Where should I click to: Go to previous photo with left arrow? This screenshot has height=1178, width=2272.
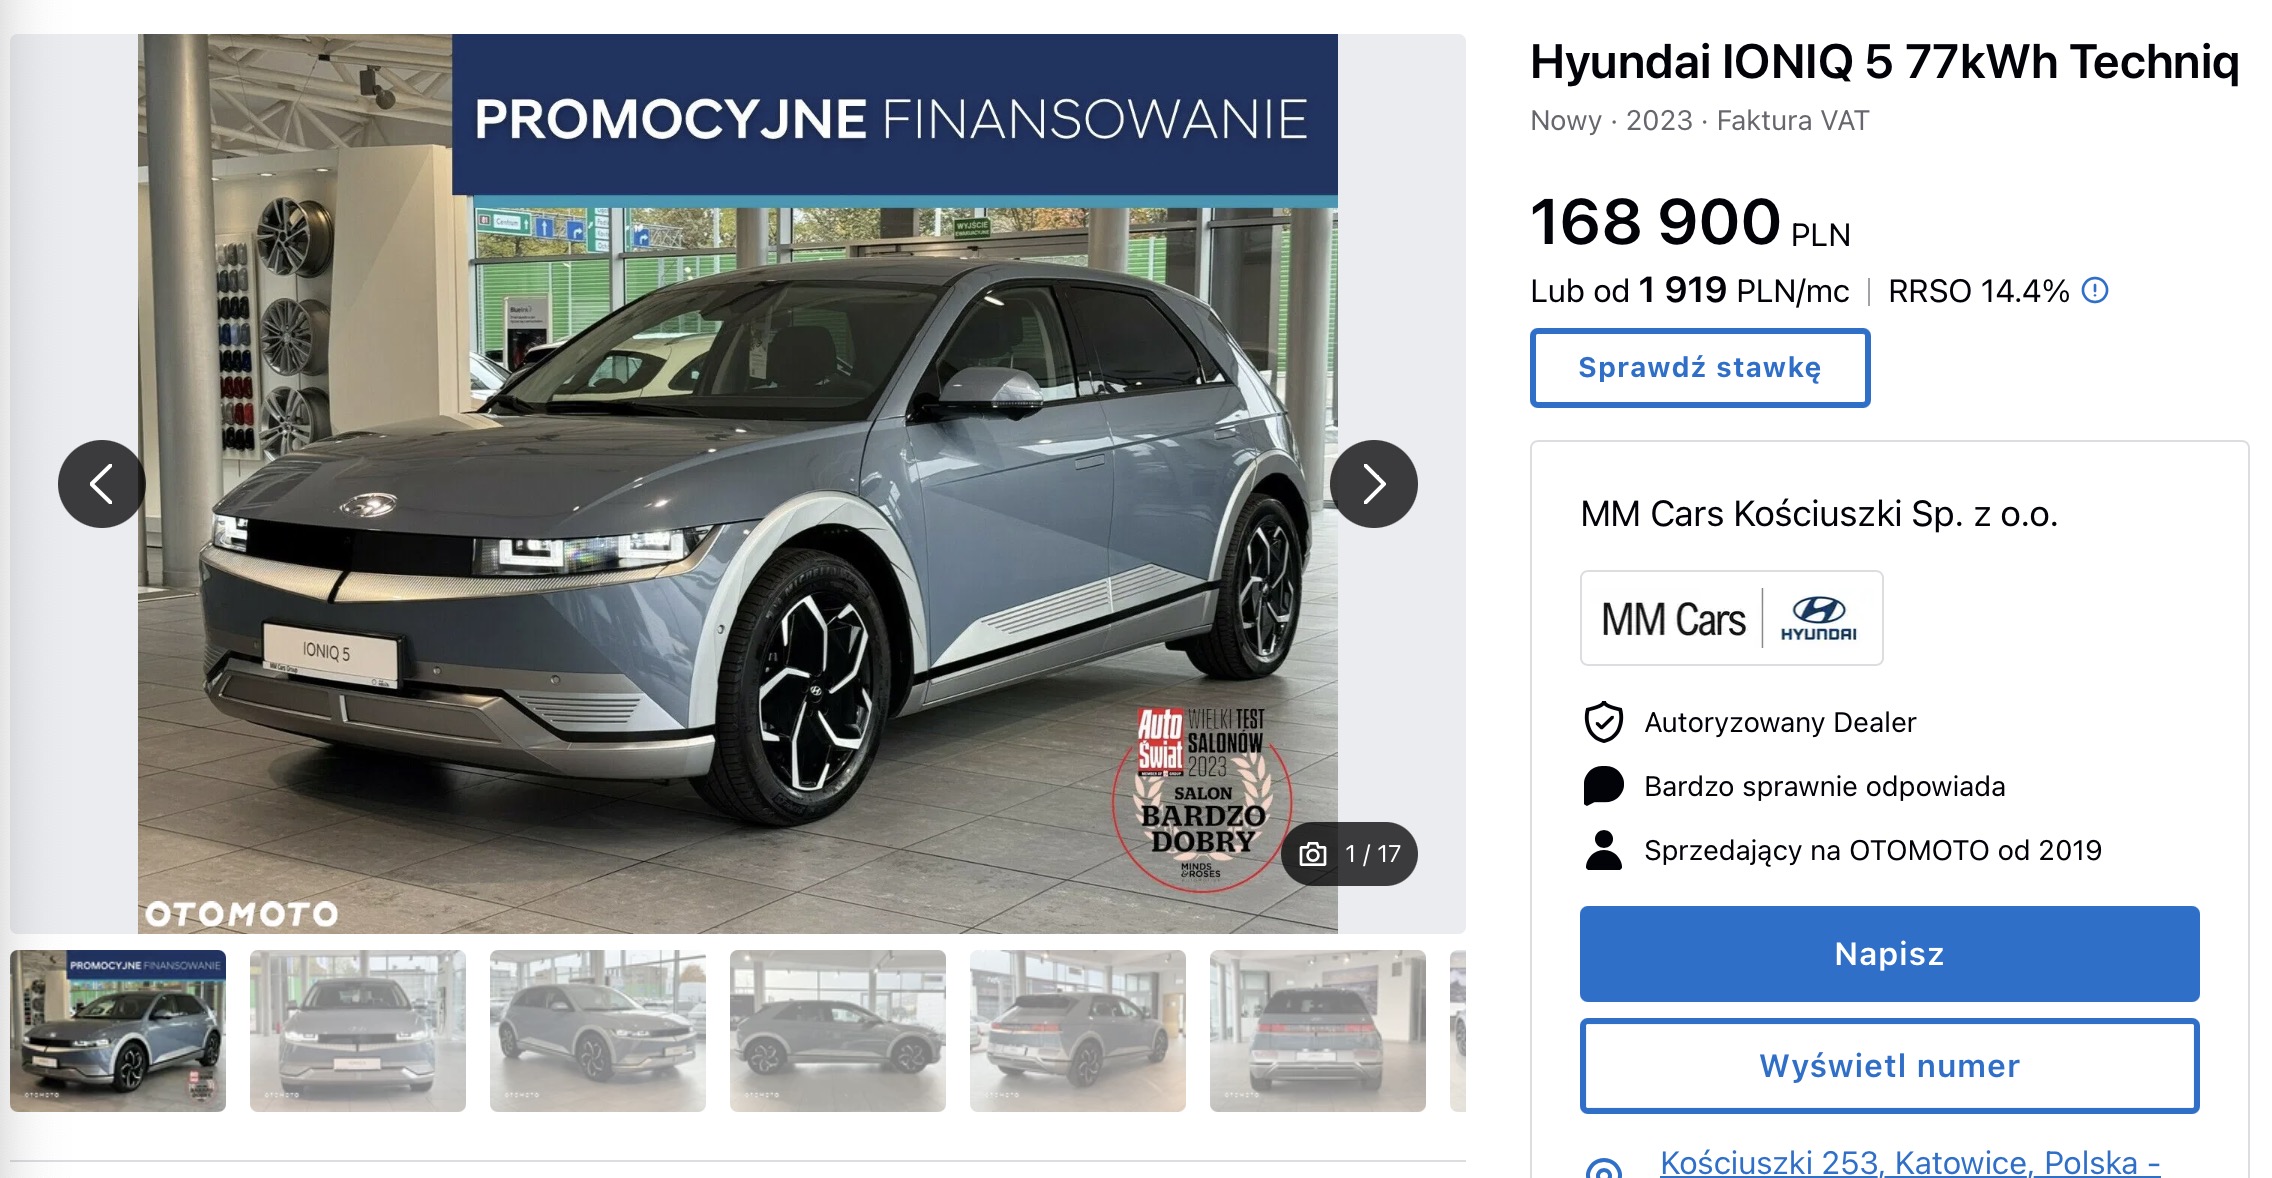point(101,484)
